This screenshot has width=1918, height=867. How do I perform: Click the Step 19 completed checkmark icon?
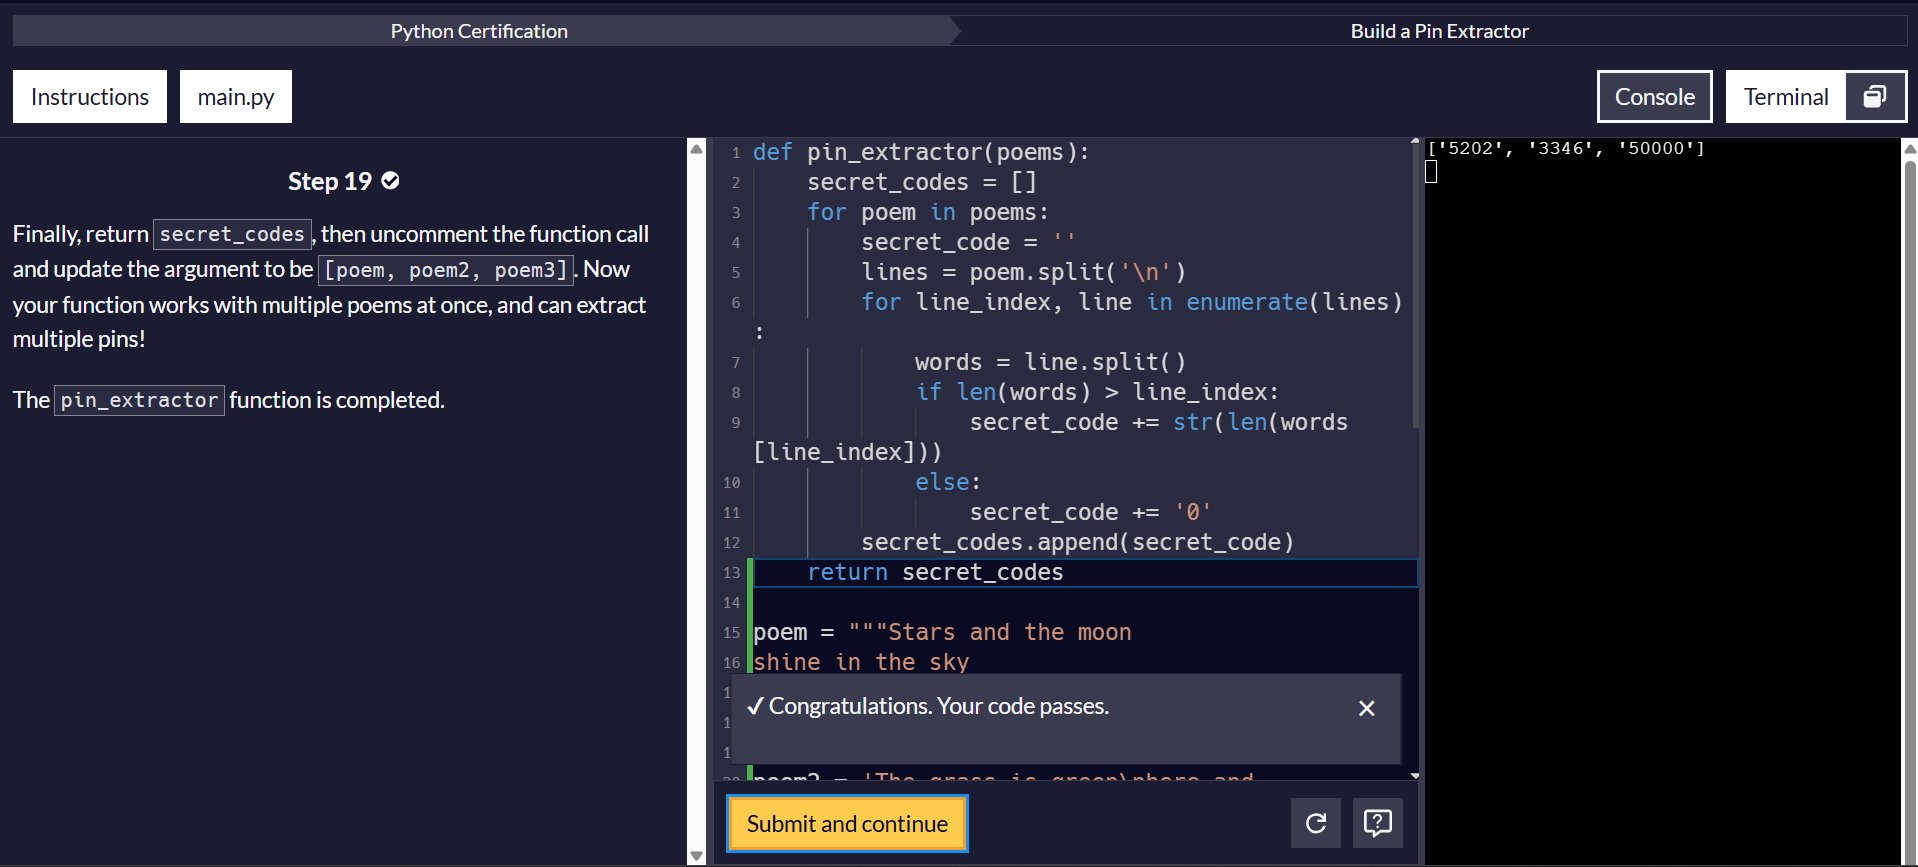391,181
